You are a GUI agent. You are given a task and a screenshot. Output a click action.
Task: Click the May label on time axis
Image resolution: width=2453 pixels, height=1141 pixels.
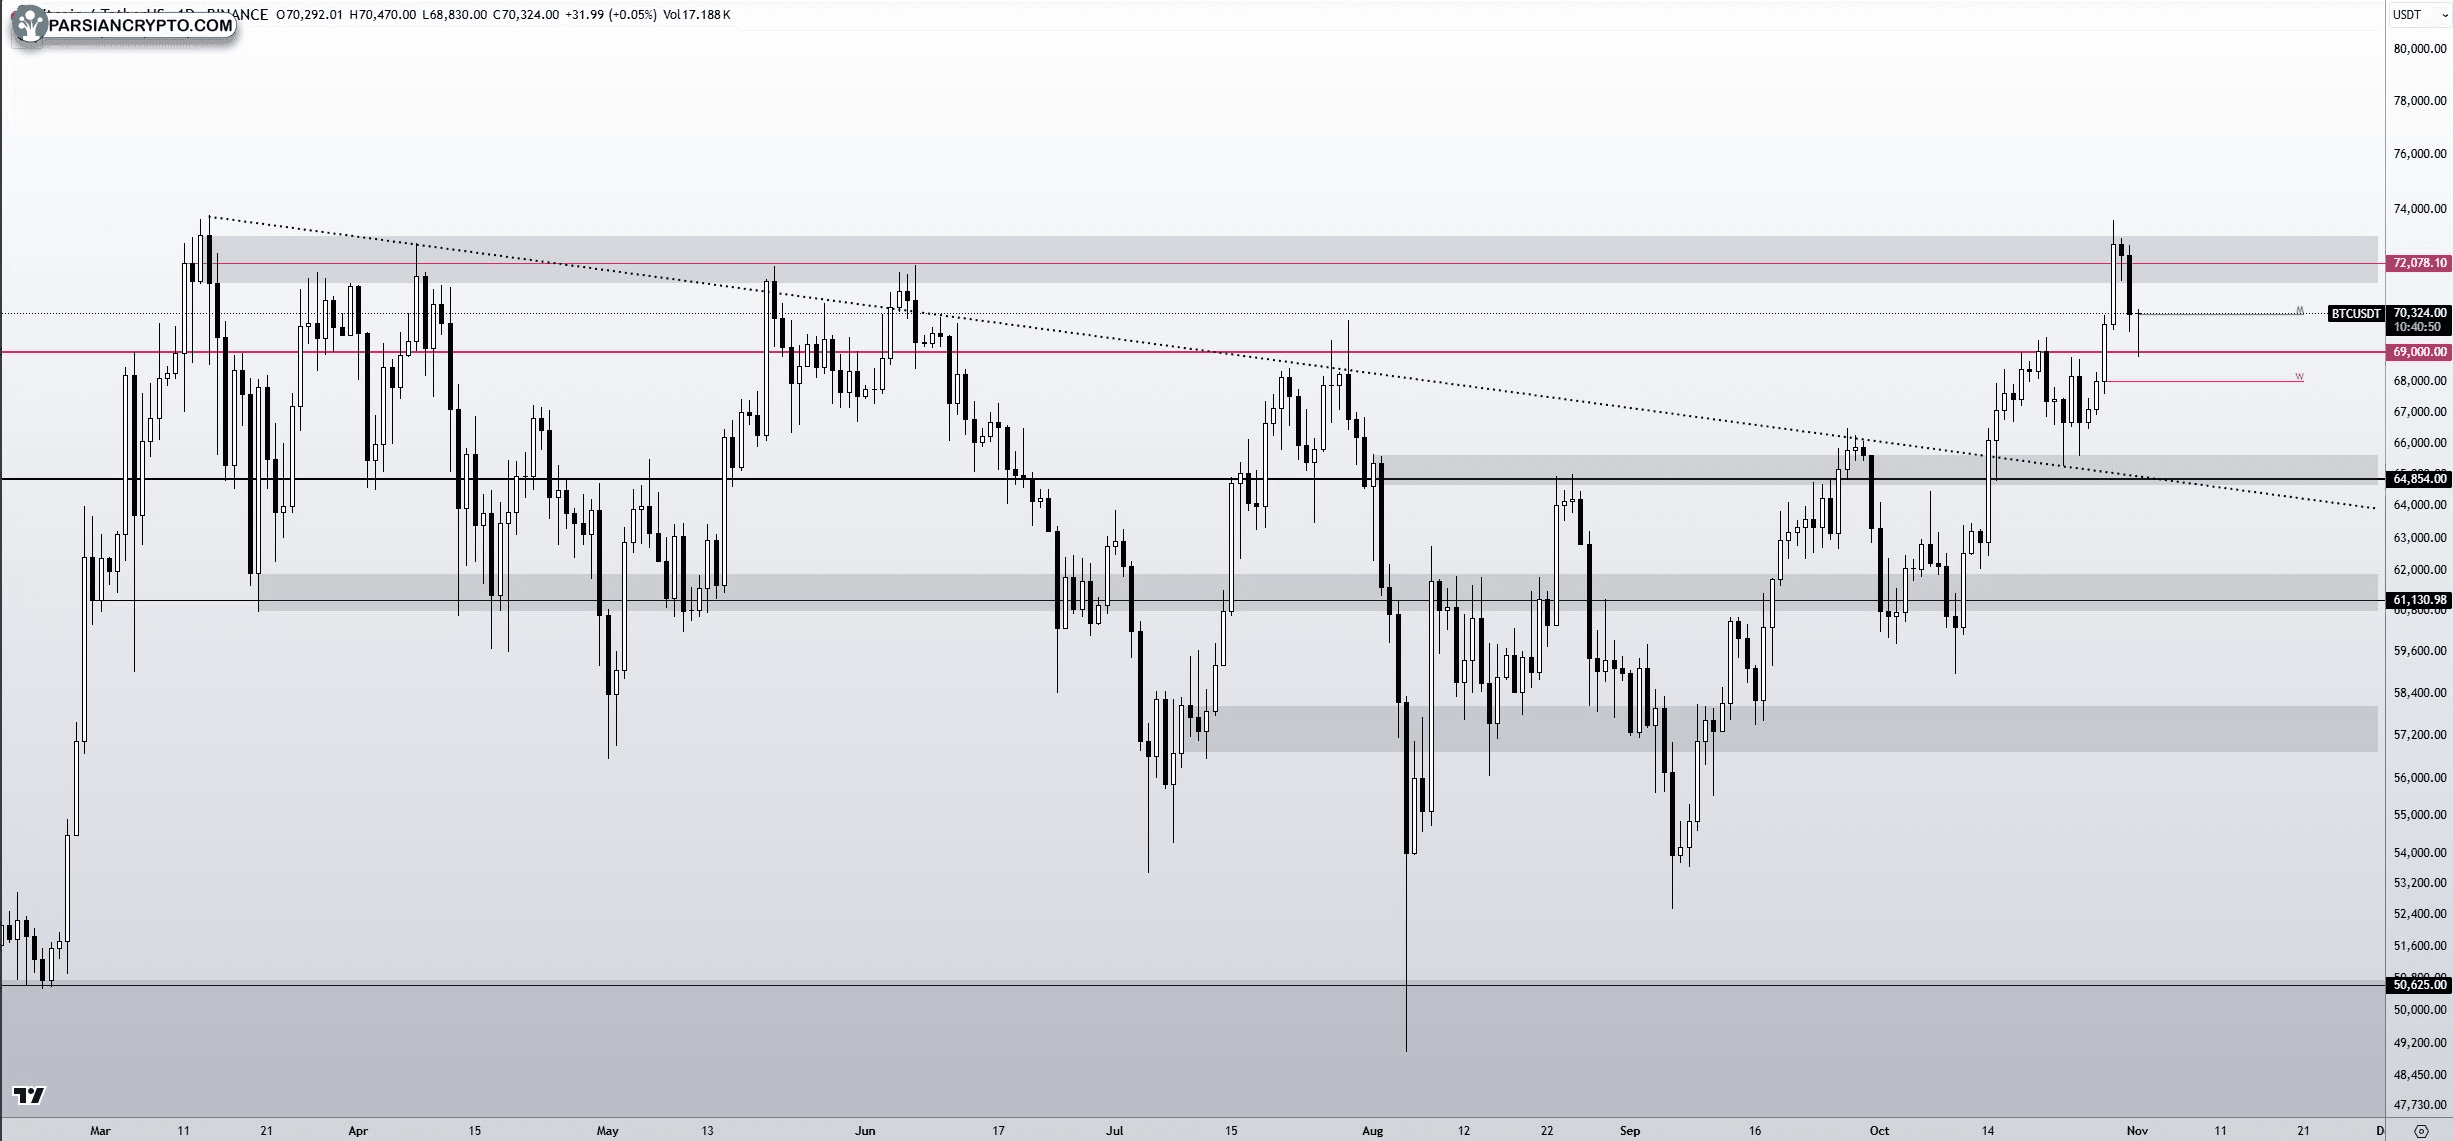coord(607,1131)
